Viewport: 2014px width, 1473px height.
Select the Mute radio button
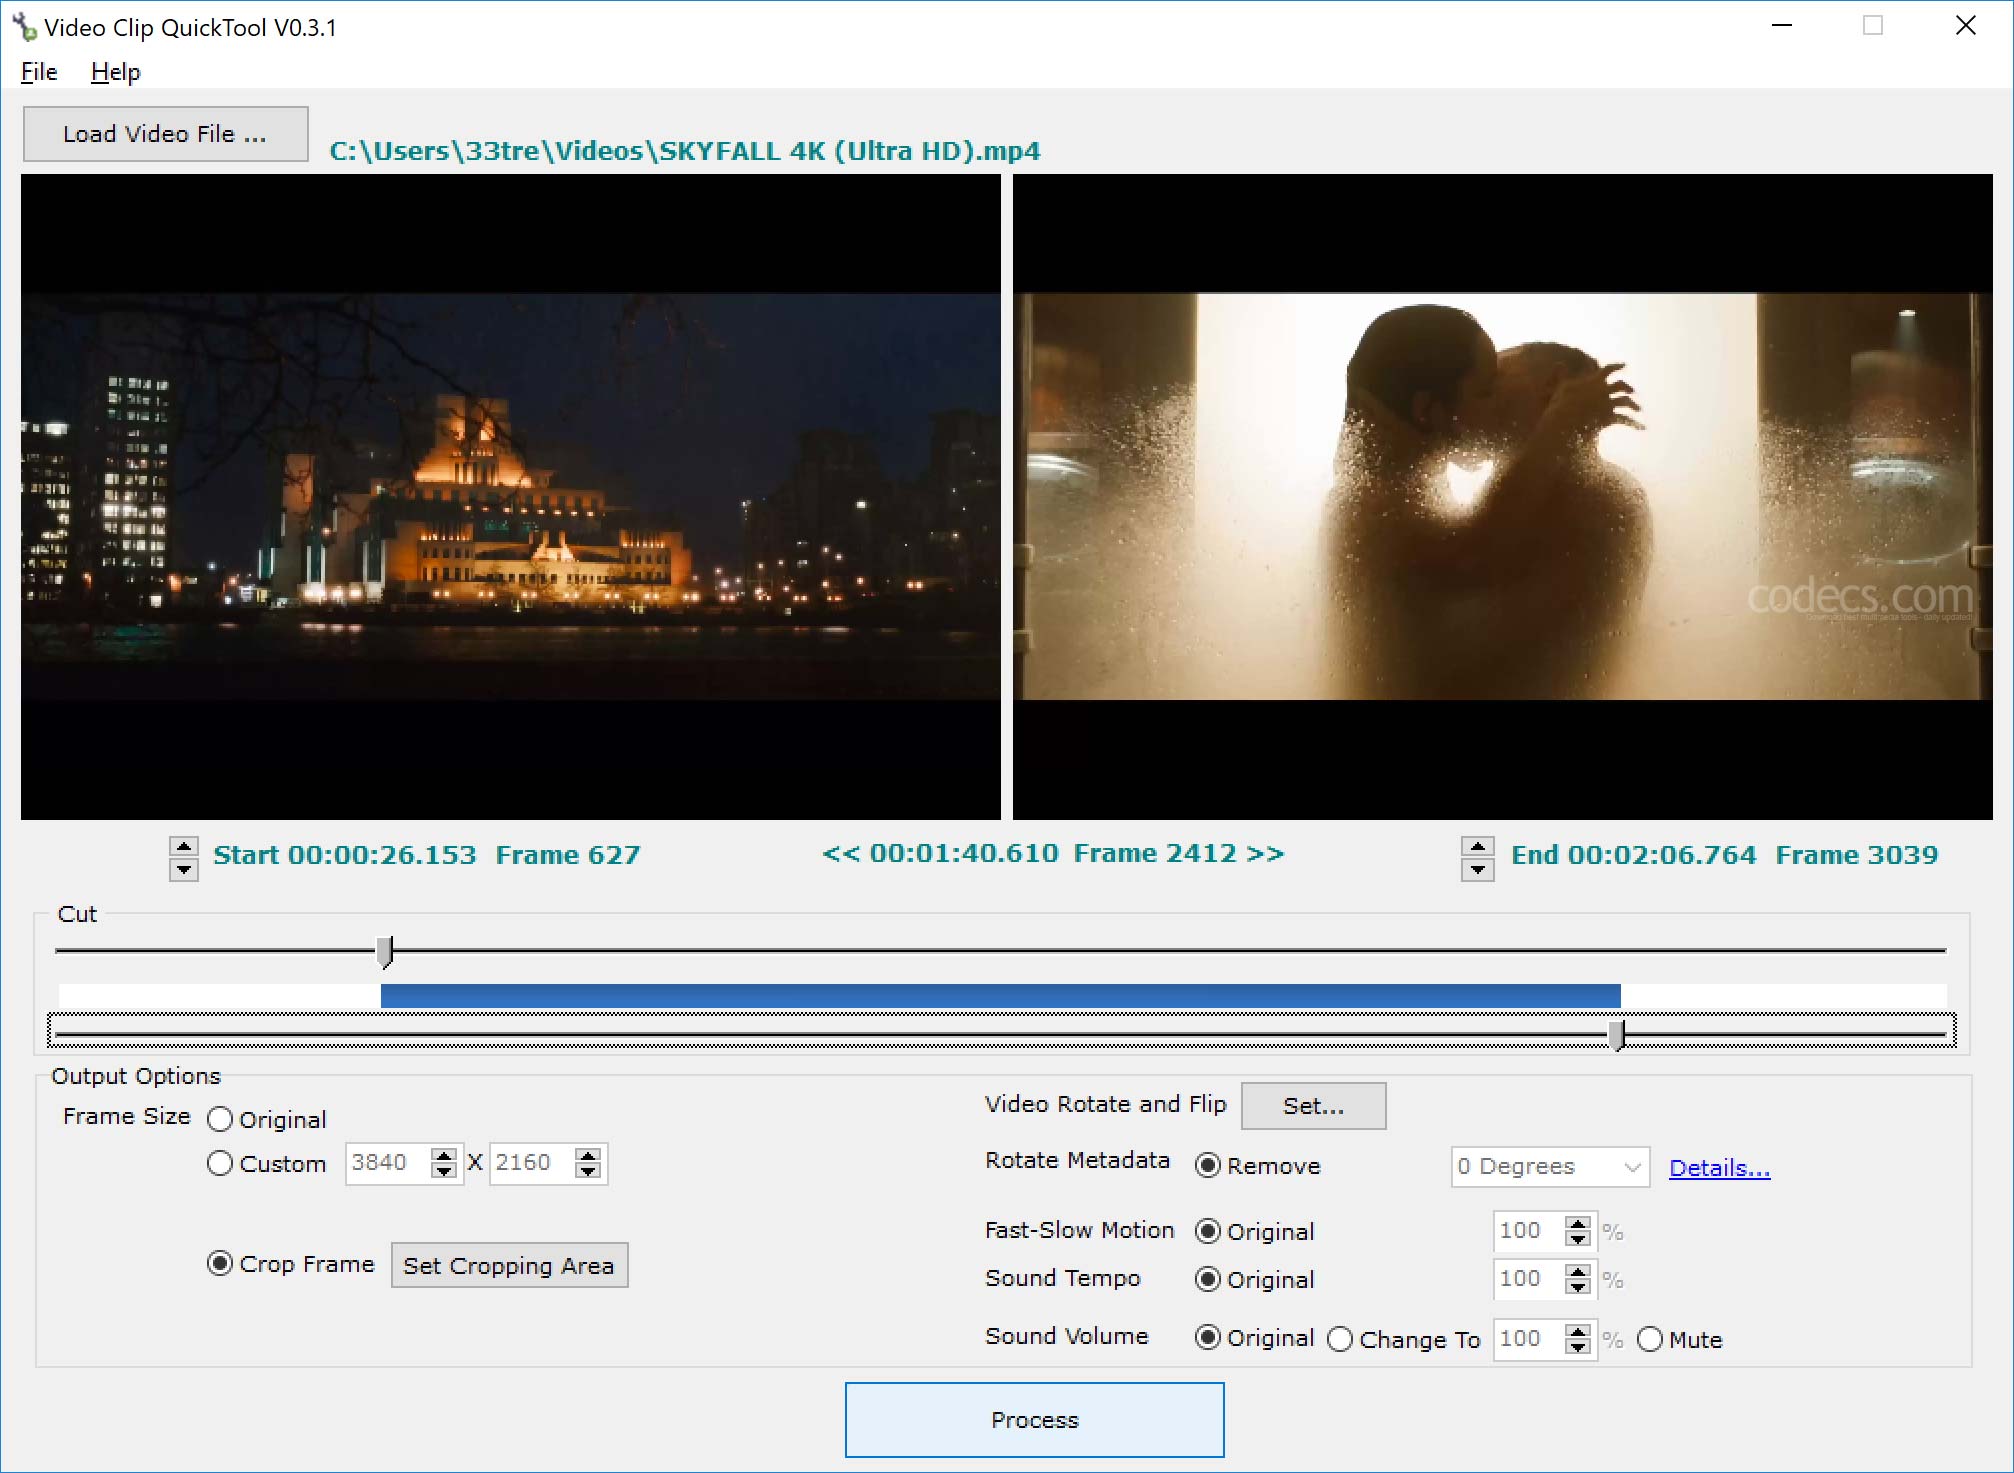pyautogui.click(x=1650, y=1339)
